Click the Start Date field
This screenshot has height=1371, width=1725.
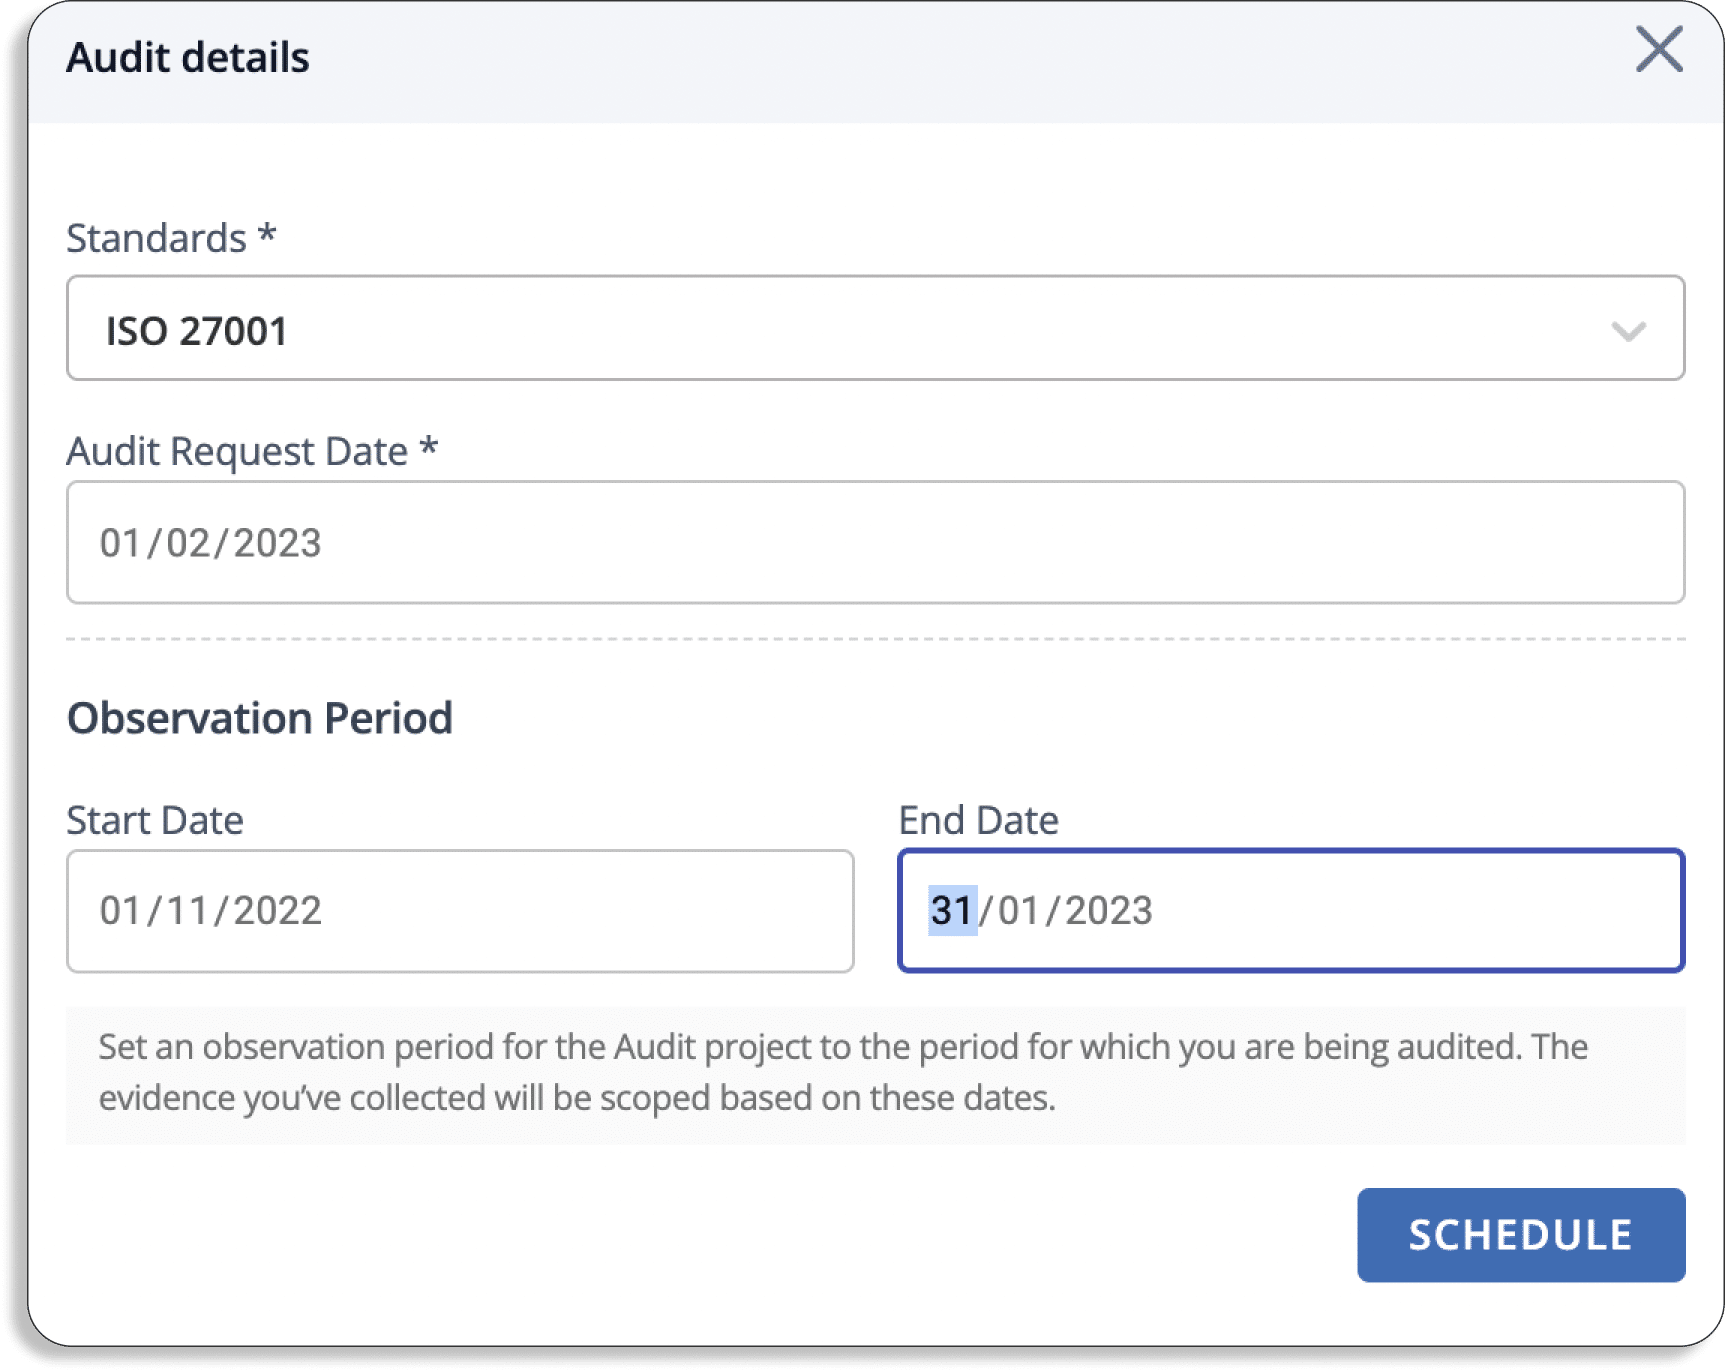coord(460,911)
